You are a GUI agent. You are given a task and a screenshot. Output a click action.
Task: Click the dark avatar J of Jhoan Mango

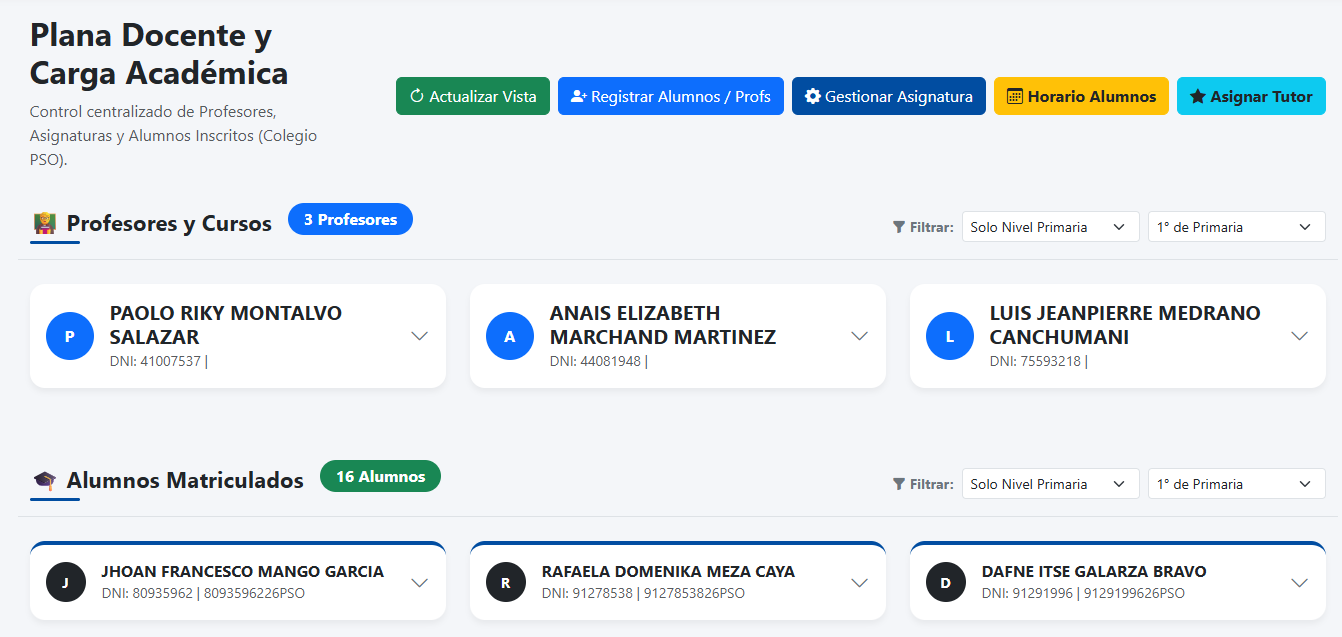point(65,582)
